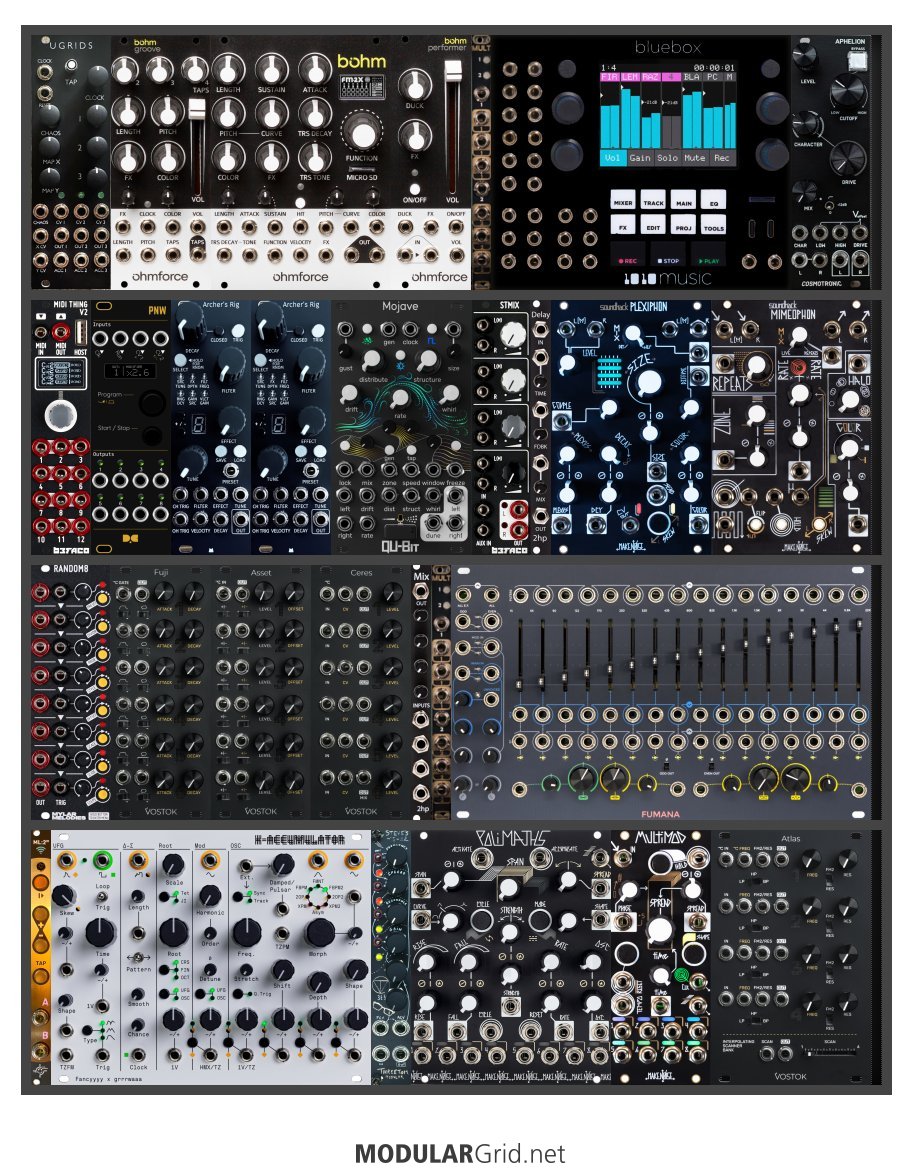922x1175 pixels.
Task: Click the bohm TRS TONE knob
Action: click(x=315, y=157)
